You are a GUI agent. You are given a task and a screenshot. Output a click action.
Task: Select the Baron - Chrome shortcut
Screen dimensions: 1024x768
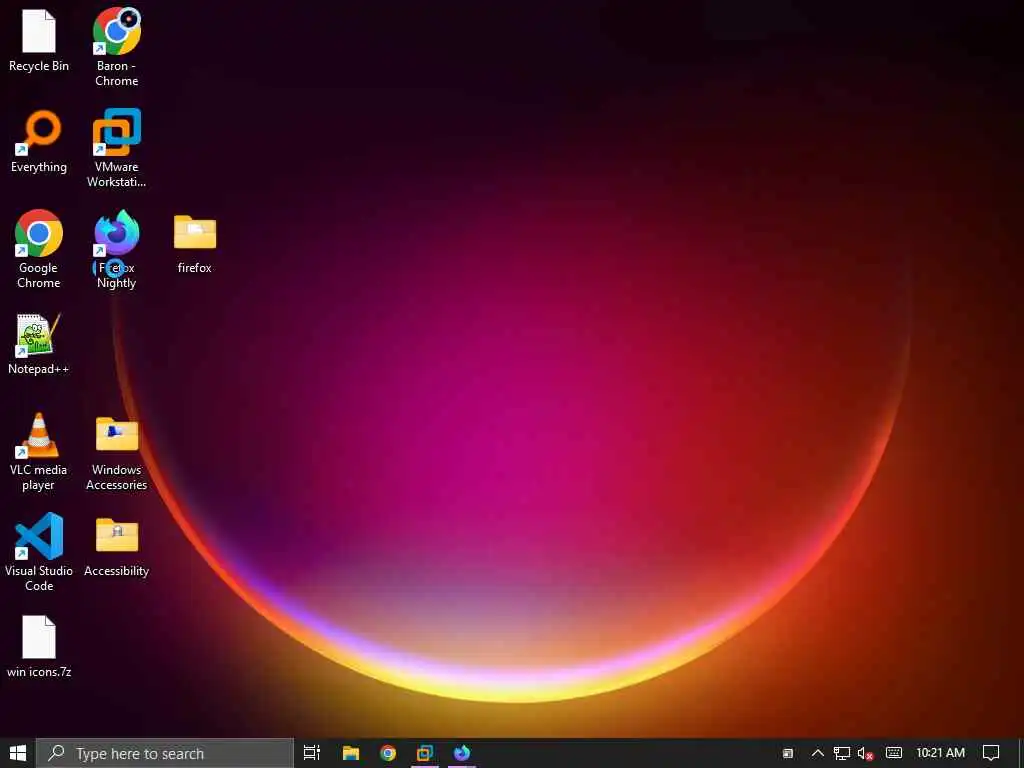(117, 47)
